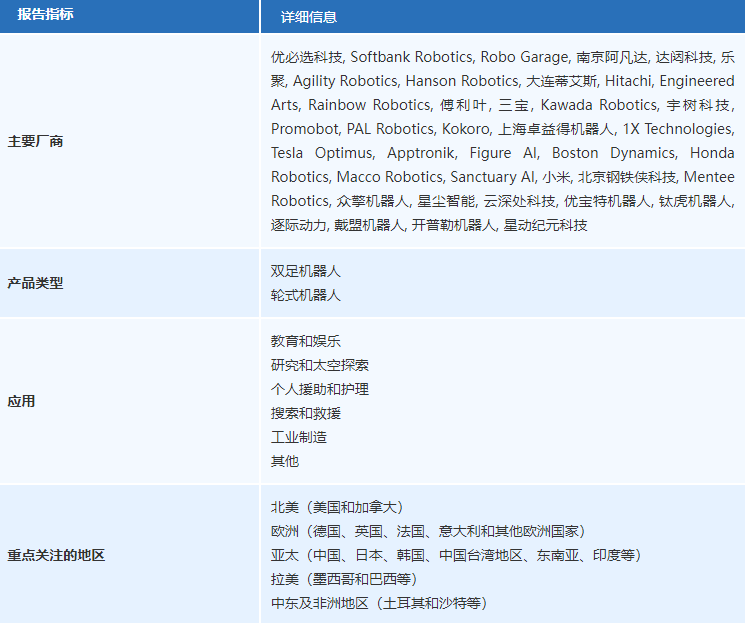Click the 搜索和救援 application line
Viewport: 752px width, 623px height.
[306, 413]
